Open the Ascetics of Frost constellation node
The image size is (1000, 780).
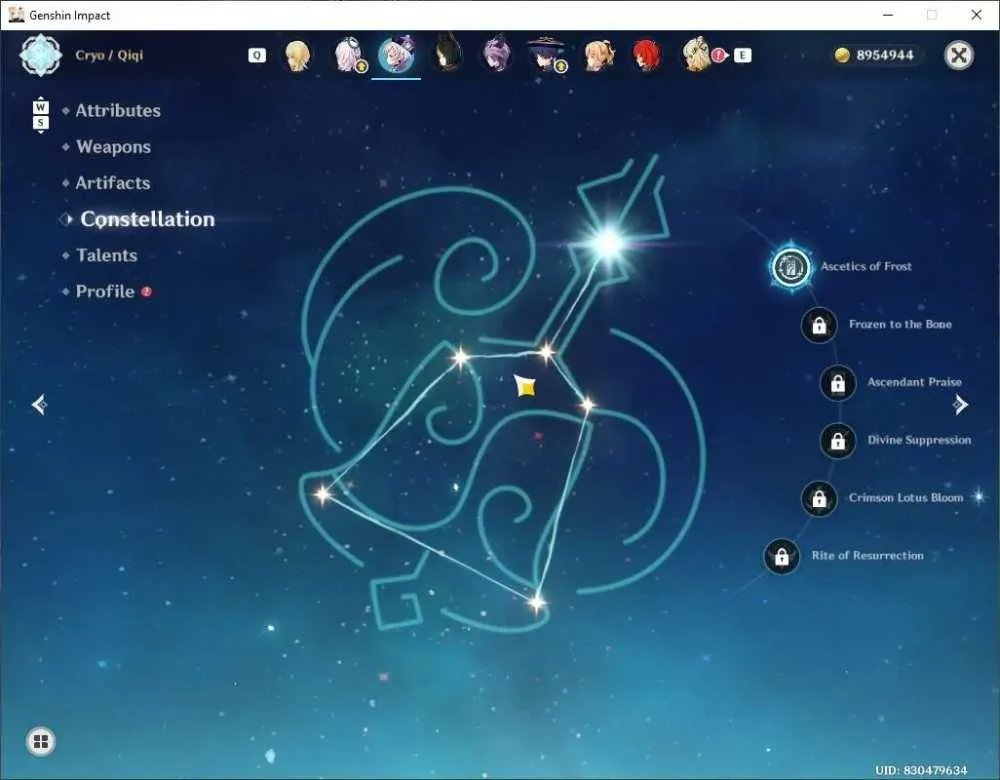click(791, 267)
